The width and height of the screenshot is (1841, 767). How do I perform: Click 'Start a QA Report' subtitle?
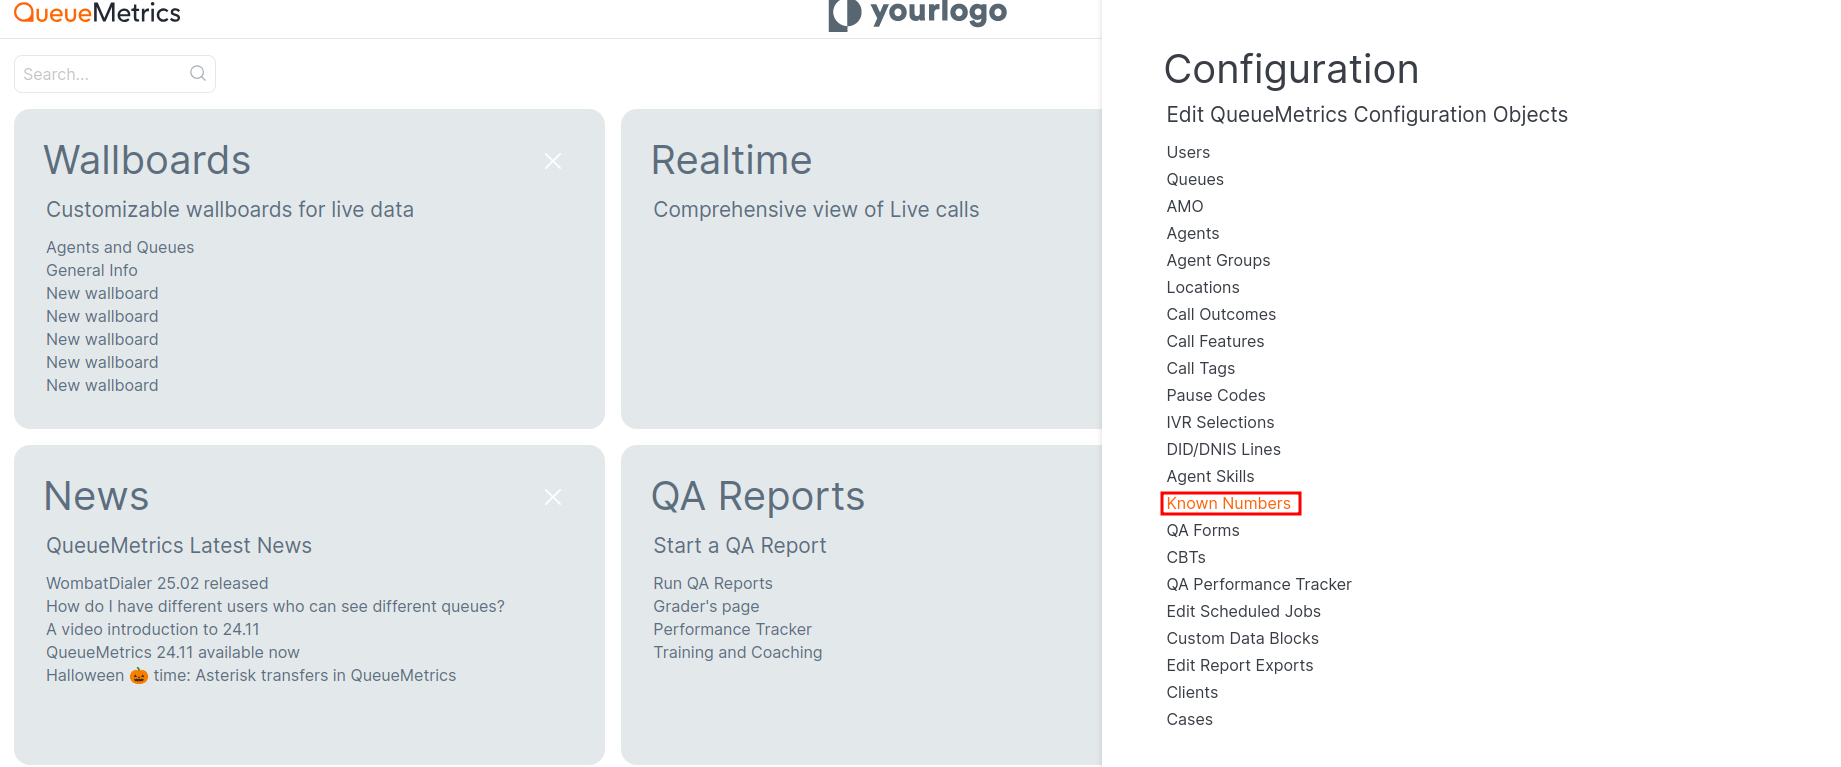coord(740,546)
